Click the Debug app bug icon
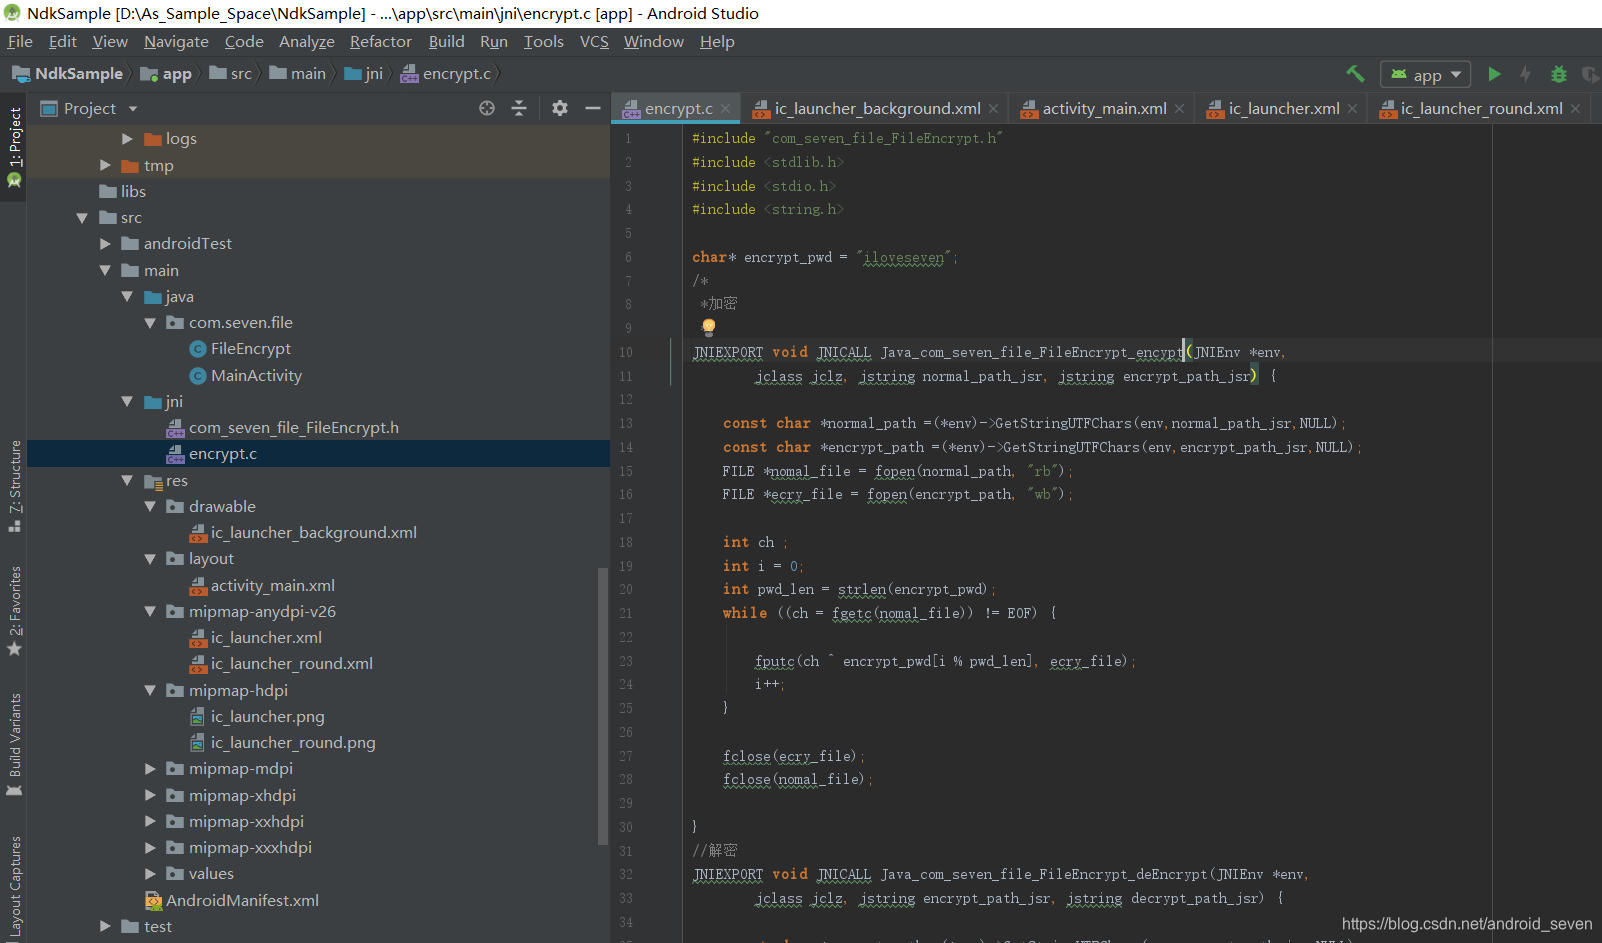Screen dimensions: 1602x943 pyautogui.click(x=1558, y=74)
